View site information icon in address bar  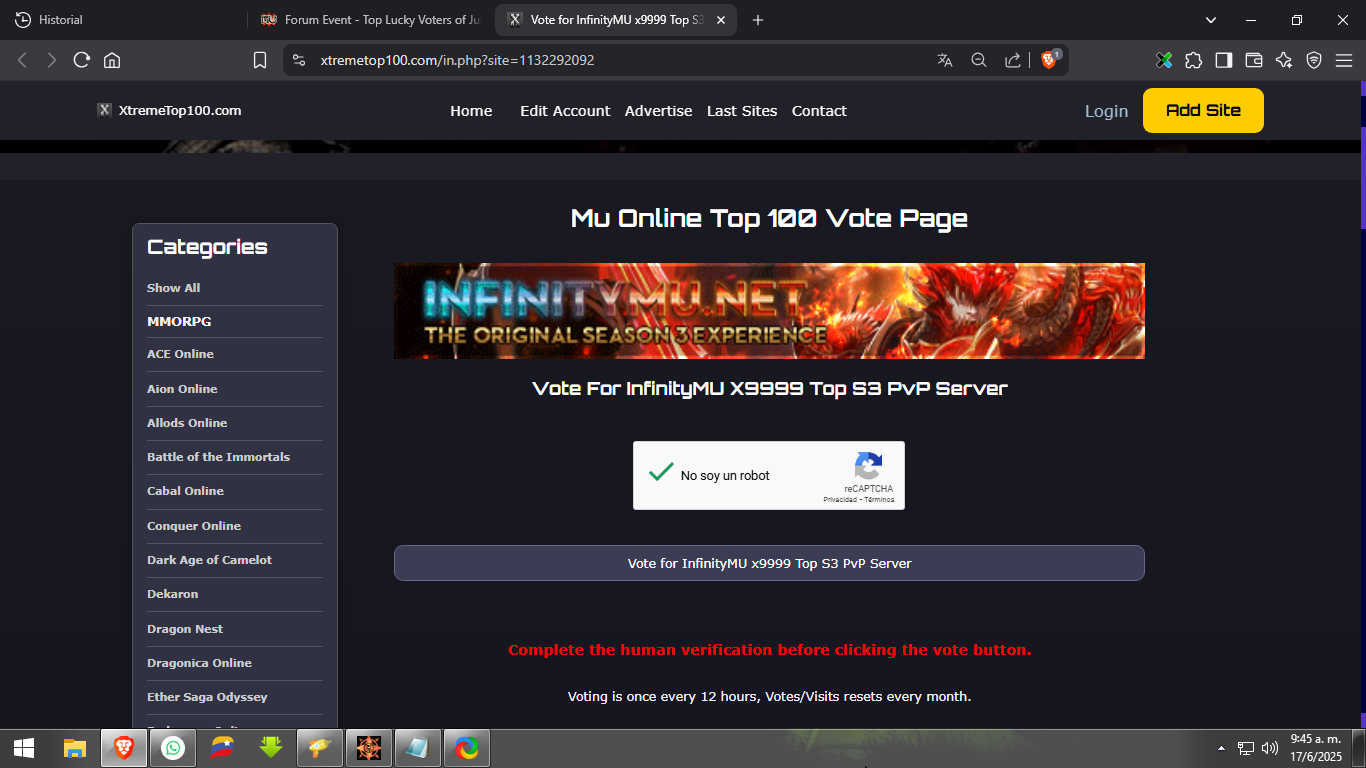298,60
